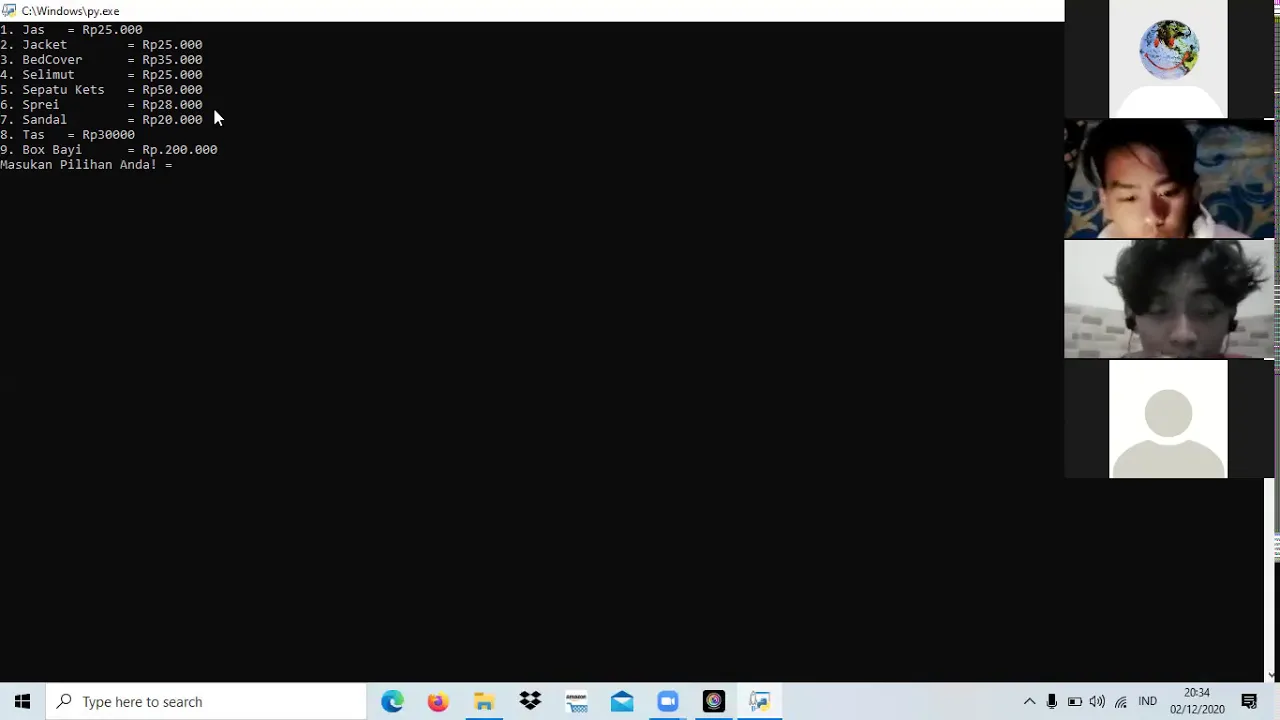Select the Python app in the taskbar

[760, 702]
